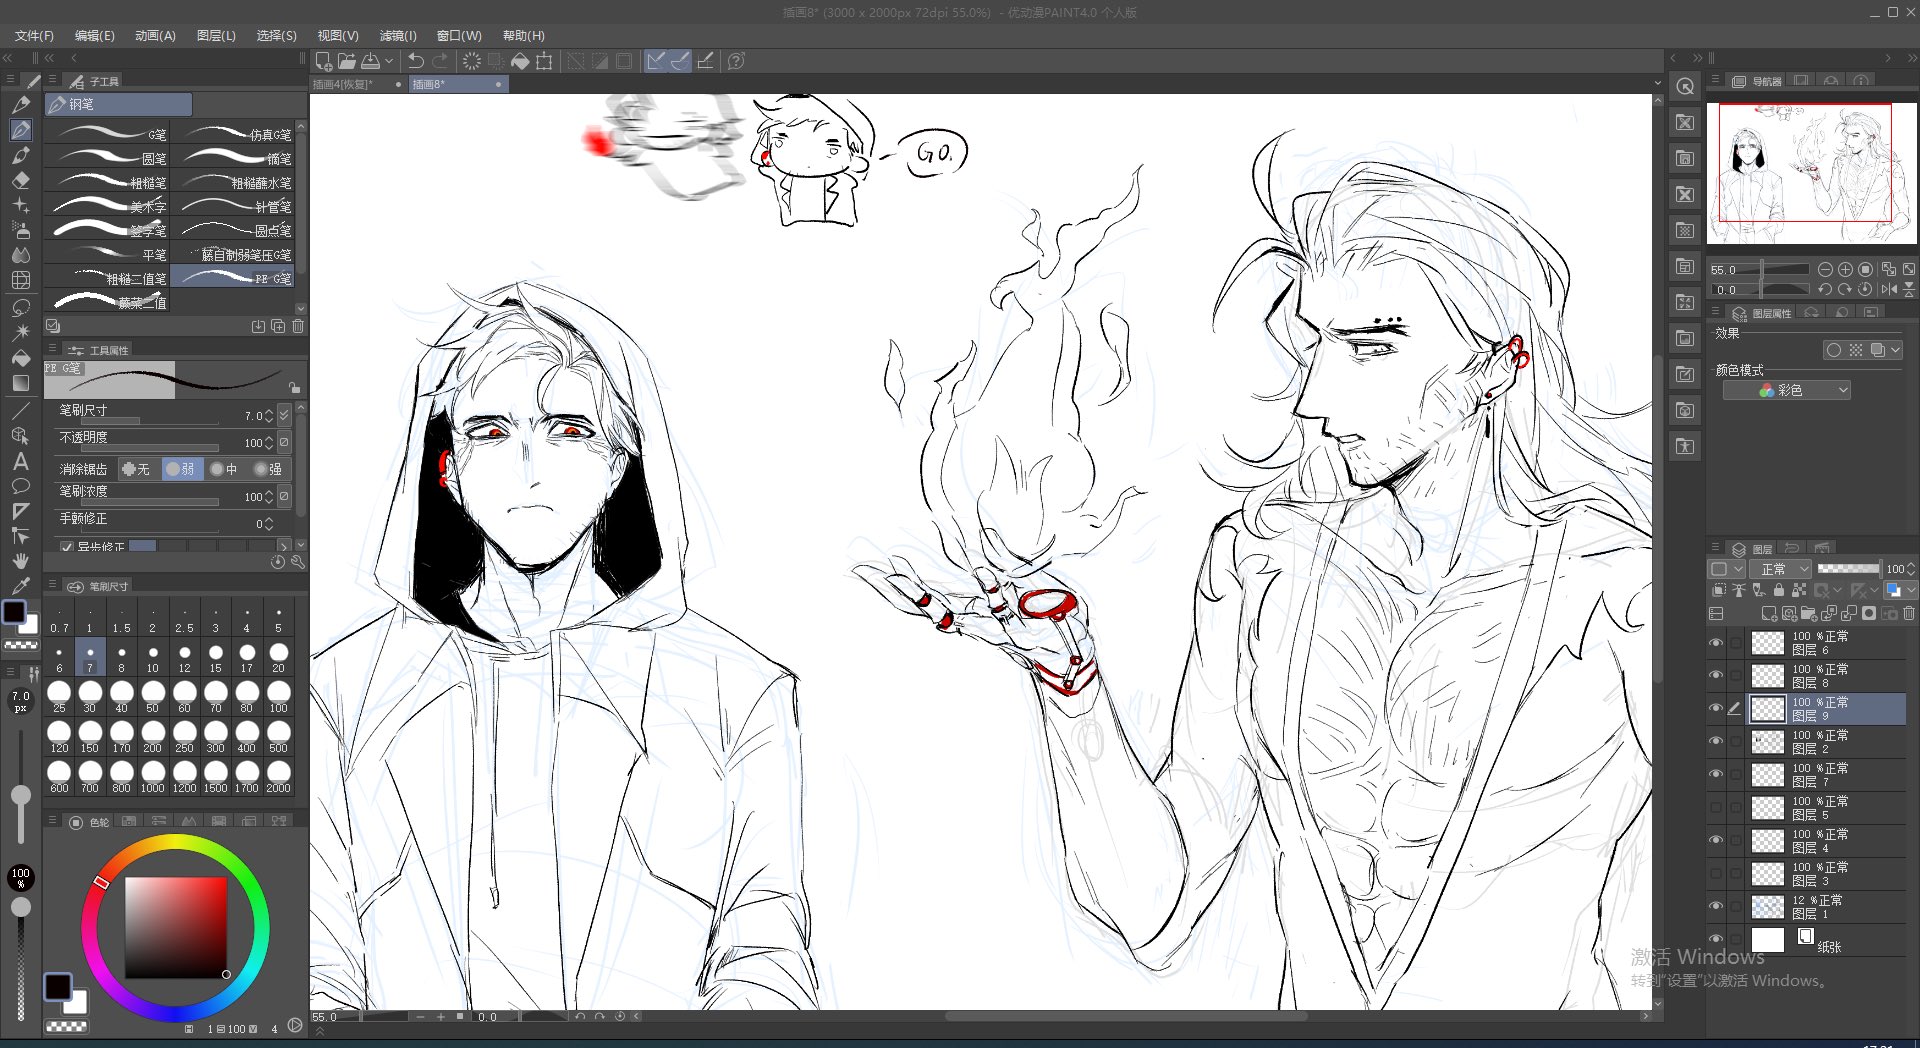Image resolution: width=1920 pixels, height=1048 pixels.
Task: Click the layer opacity stepper arrows
Action: pos(1912,569)
